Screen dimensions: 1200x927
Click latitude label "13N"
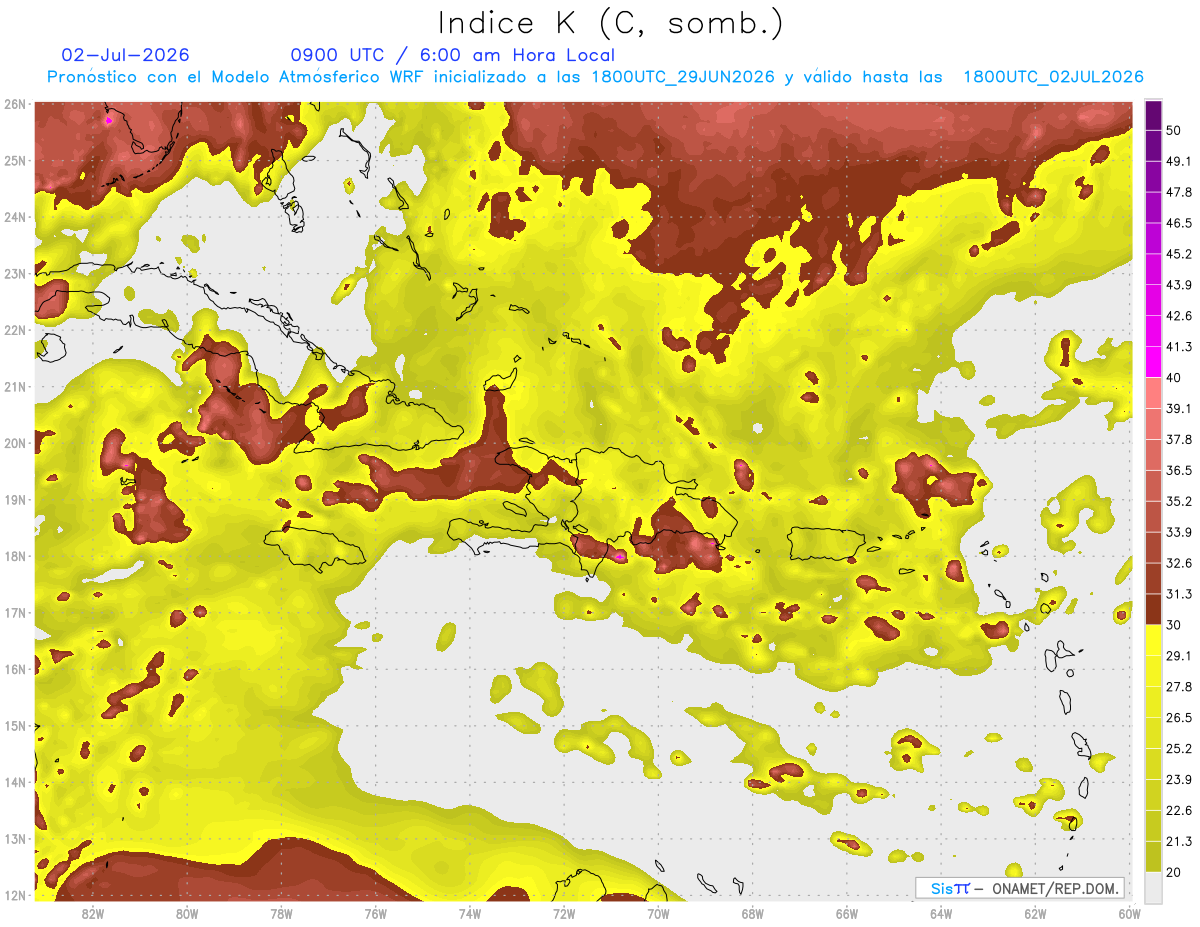click(15, 839)
